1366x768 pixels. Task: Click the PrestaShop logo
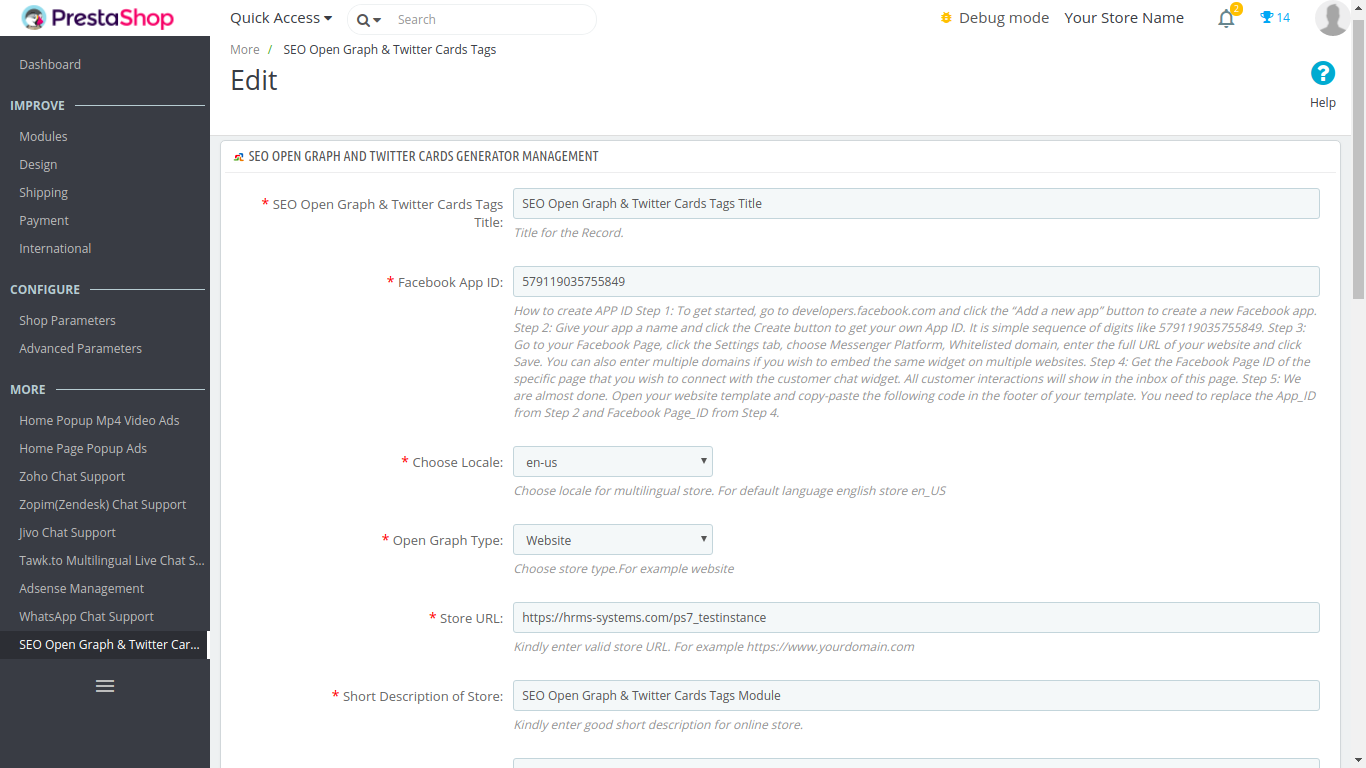pos(97,18)
